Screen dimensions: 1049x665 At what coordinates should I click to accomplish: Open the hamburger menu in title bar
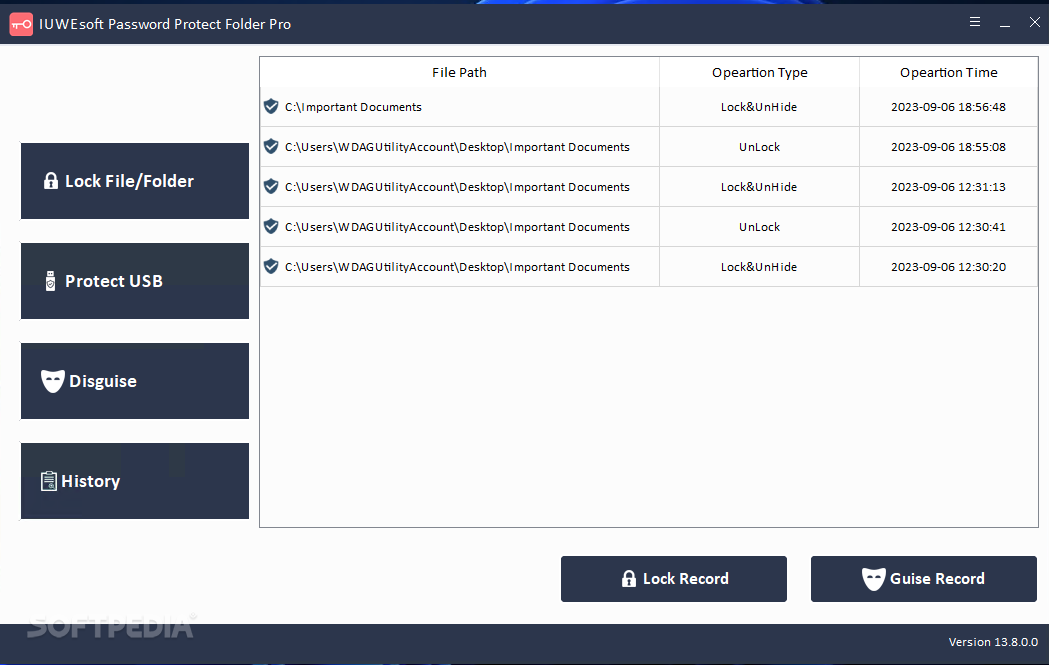975,22
